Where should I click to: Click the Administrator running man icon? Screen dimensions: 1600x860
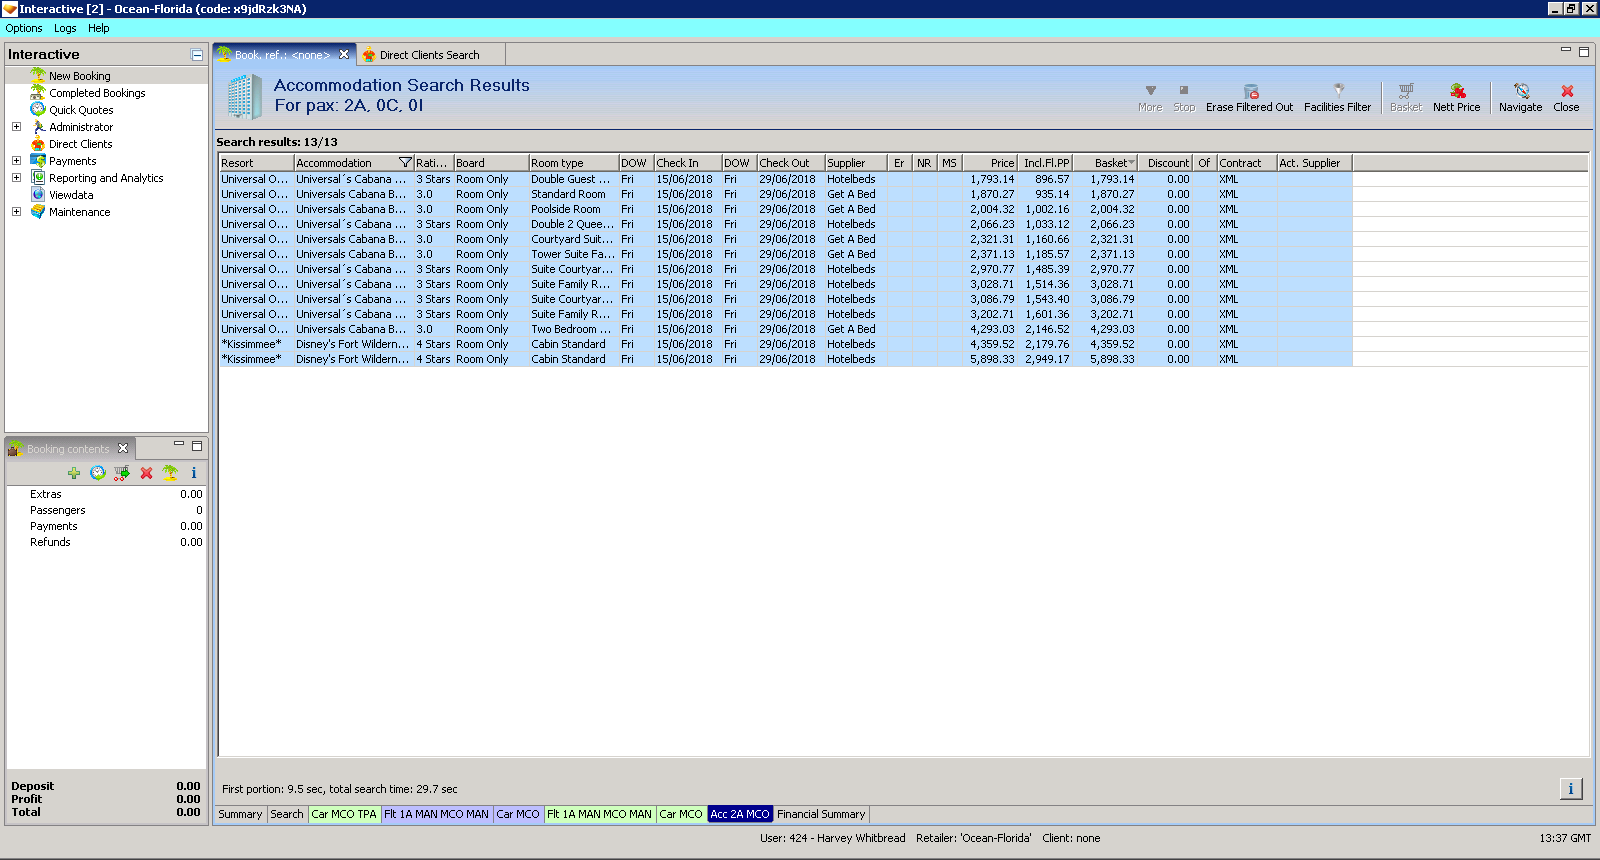click(38, 126)
